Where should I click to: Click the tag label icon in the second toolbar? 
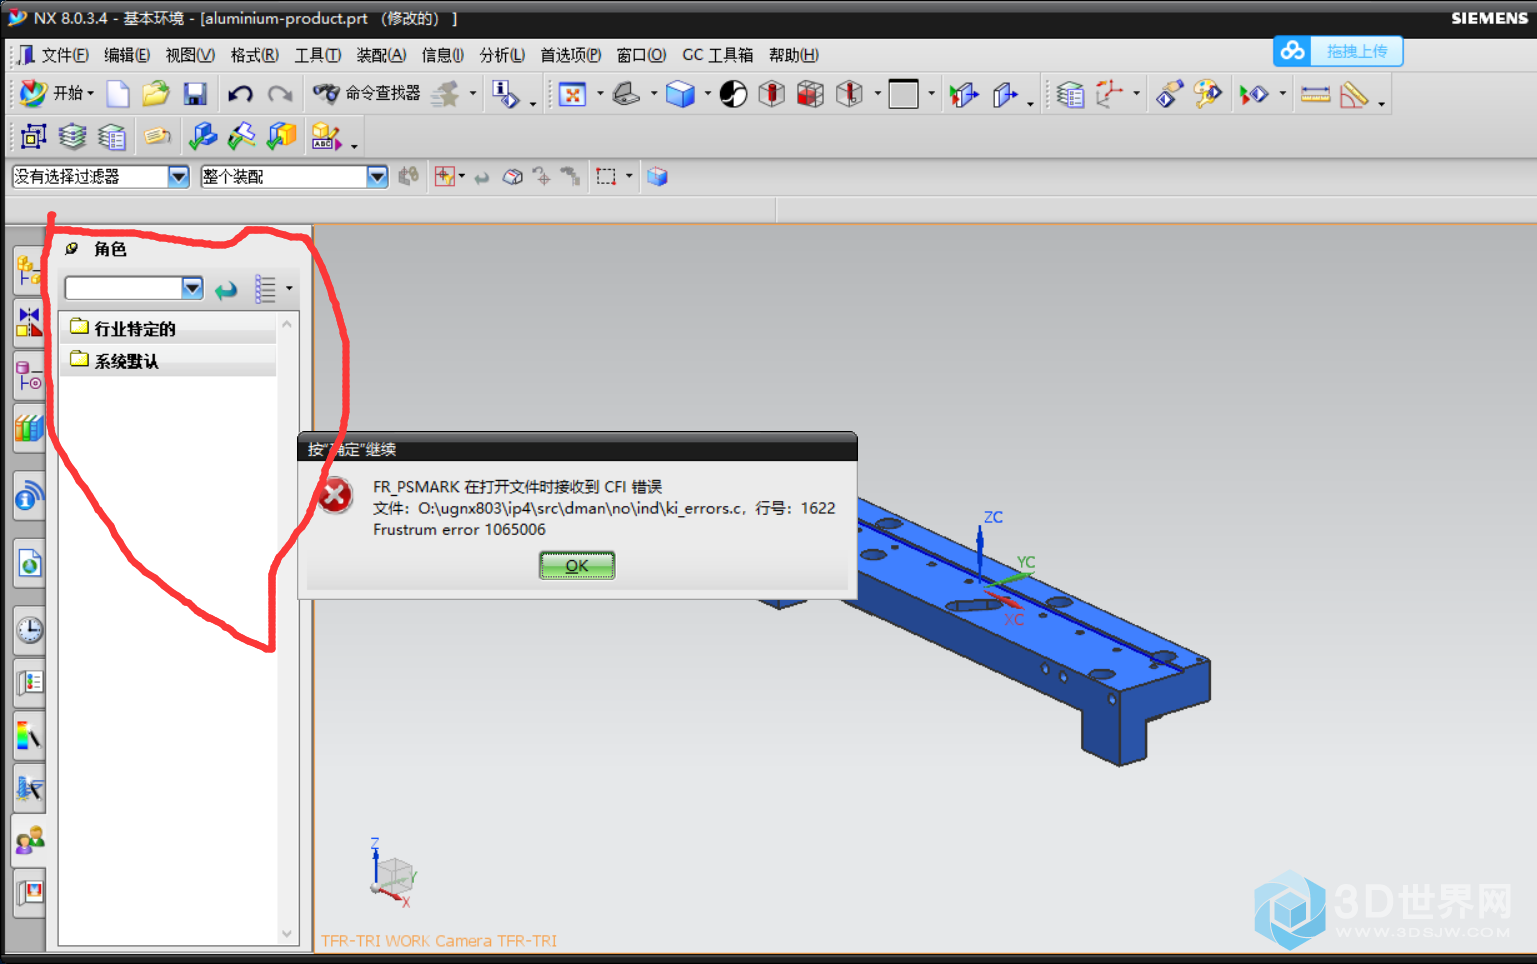[157, 136]
